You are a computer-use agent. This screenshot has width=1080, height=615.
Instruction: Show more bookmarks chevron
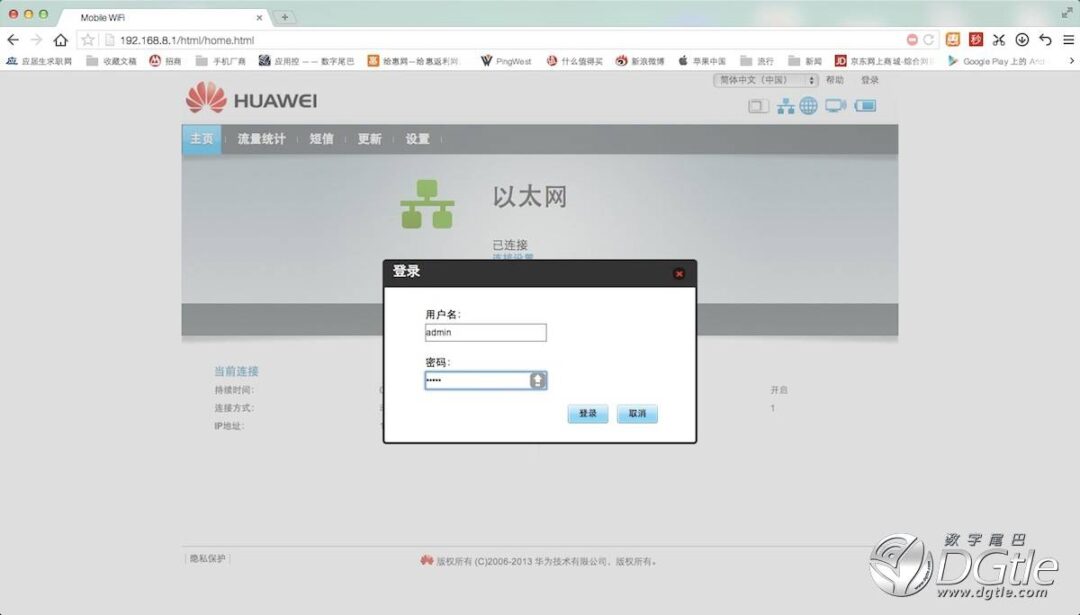[x=1071, y=61]
